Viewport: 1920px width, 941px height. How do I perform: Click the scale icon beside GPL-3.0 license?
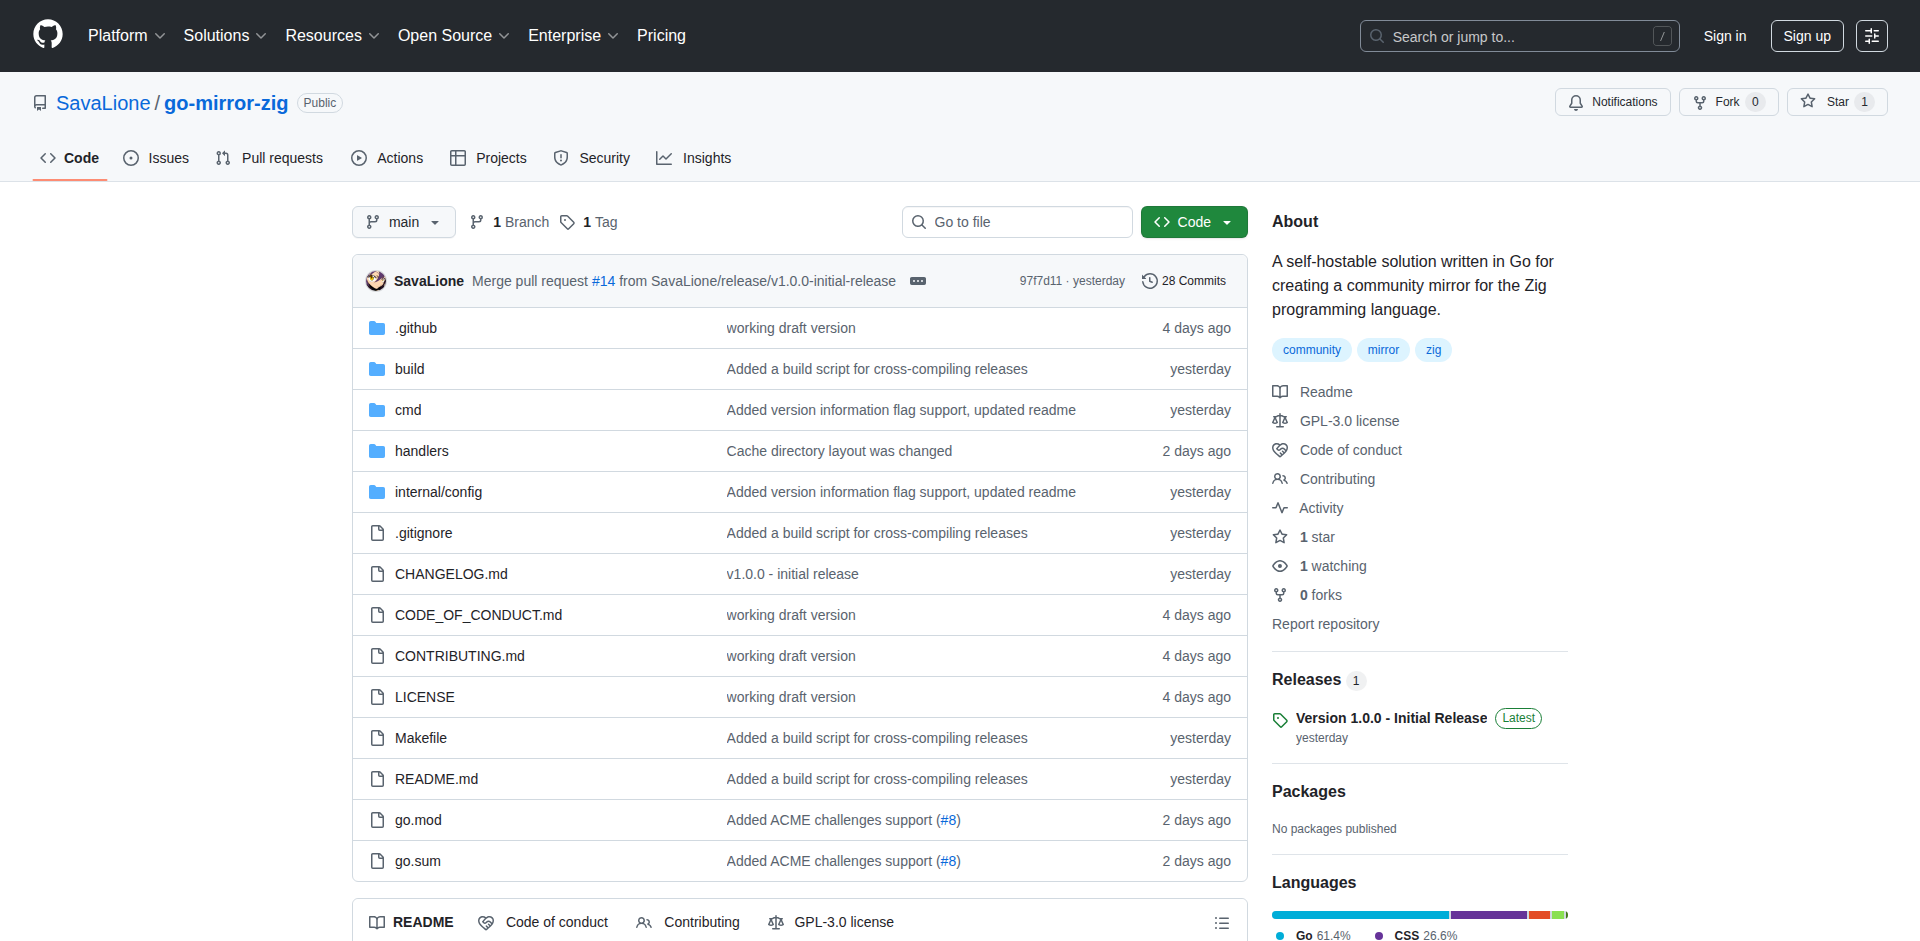[1280, 421]
